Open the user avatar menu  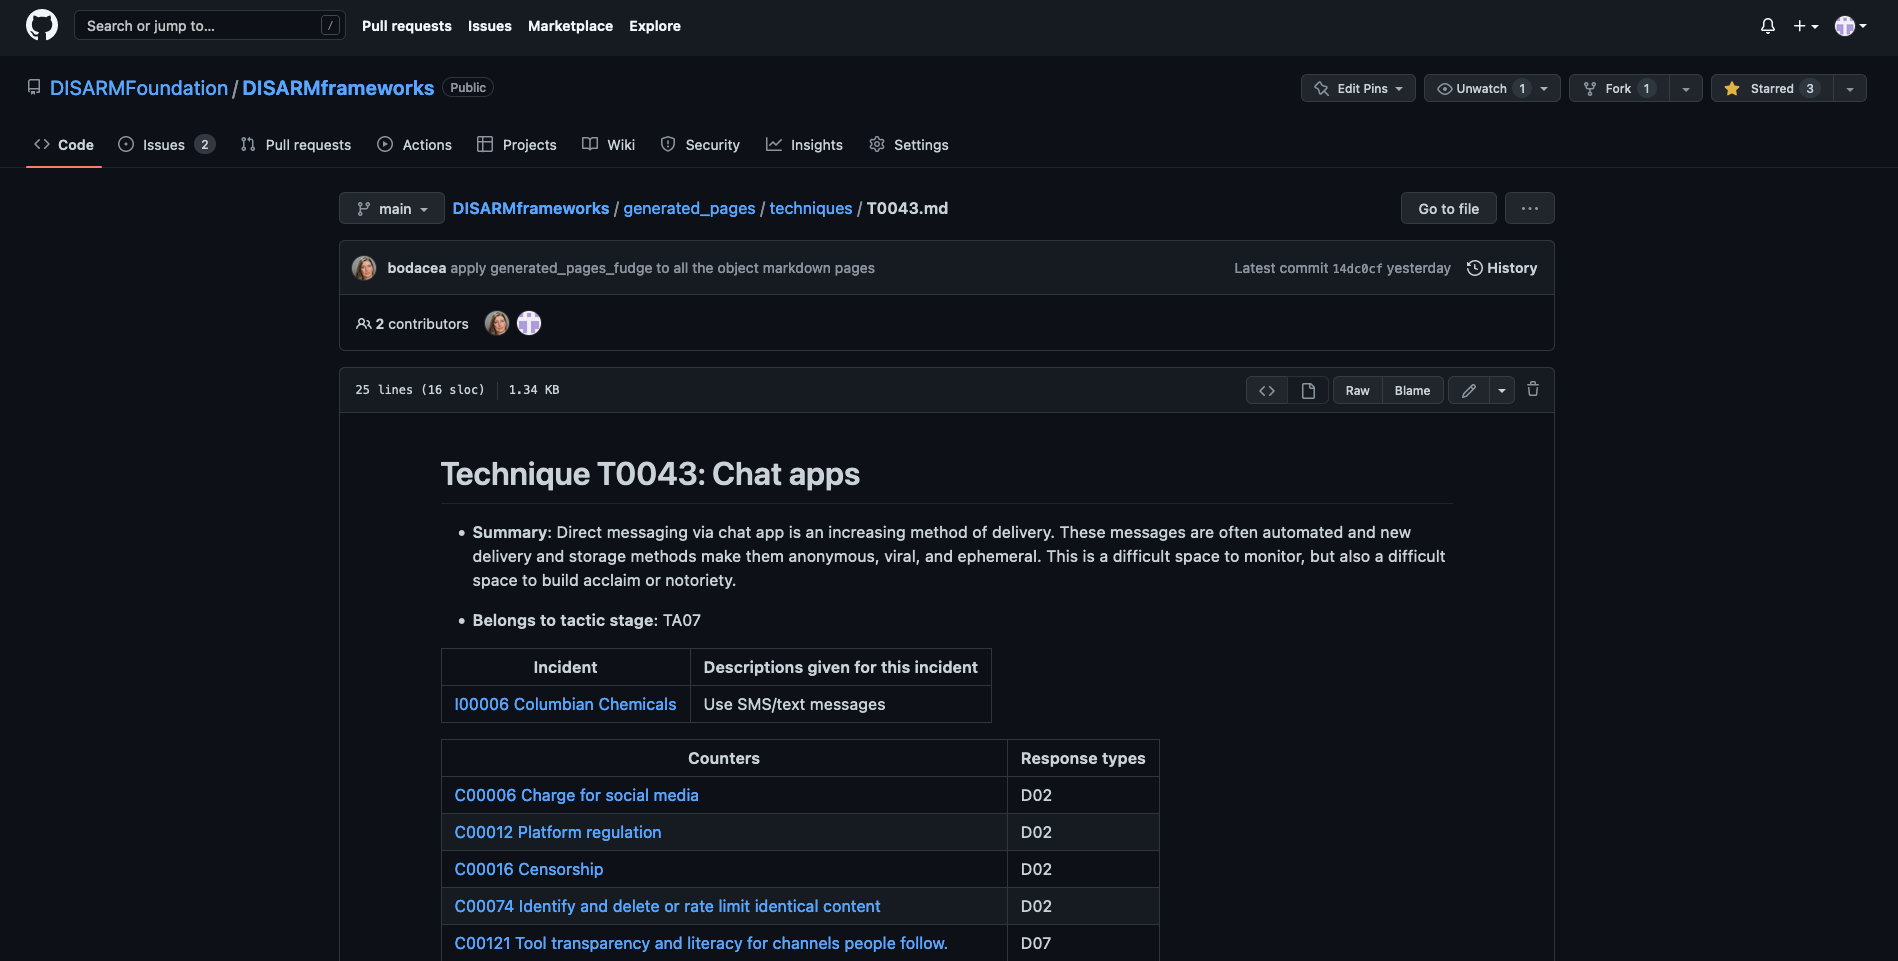click(1851, 26)
